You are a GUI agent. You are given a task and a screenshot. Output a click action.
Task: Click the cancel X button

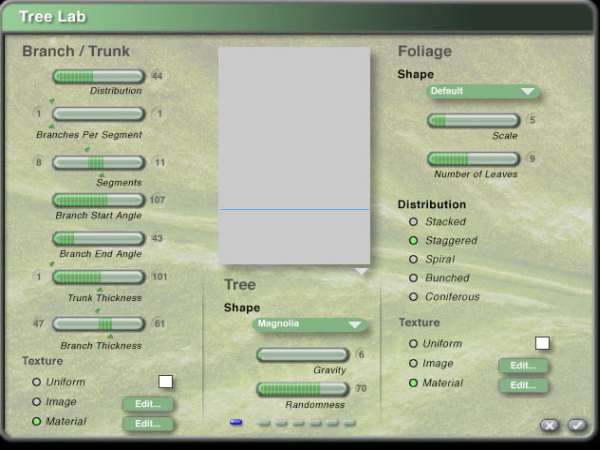click(x=549, y=425)
